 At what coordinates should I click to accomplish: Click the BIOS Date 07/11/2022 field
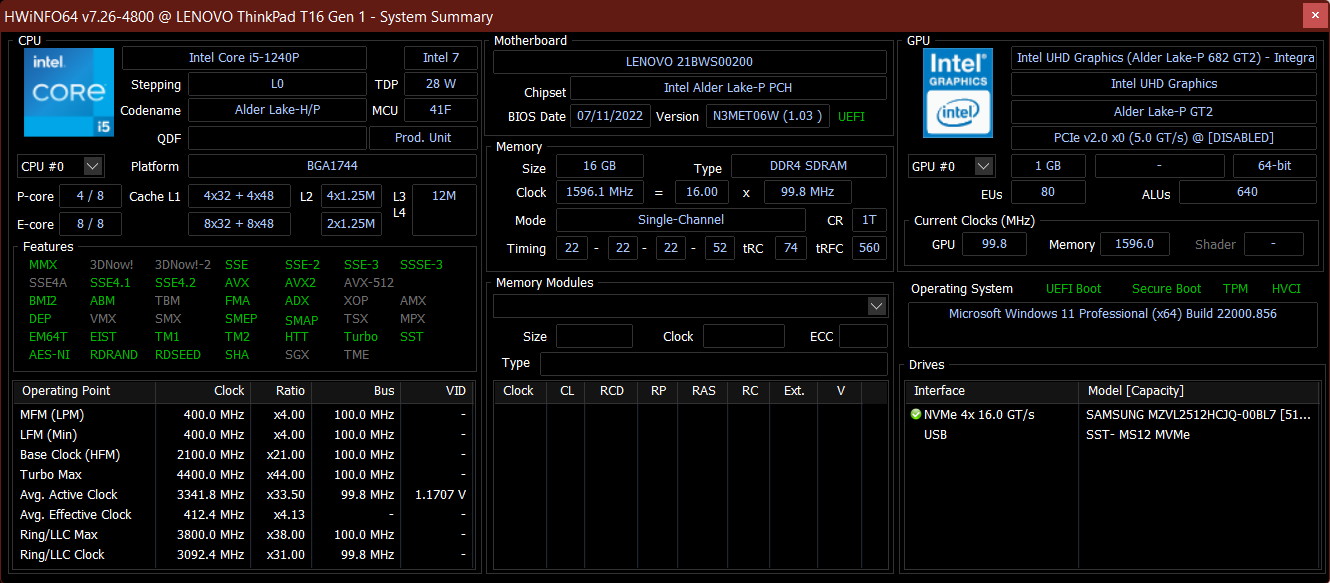[x=611, y=116]
